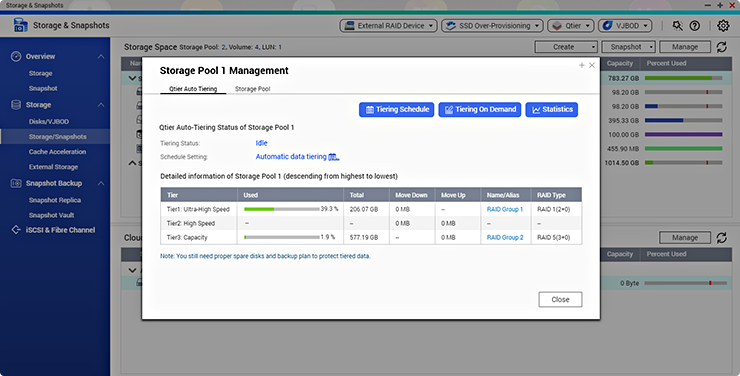Open the Snapshot dropdown button
740x376 pixels.
tap(629, 47)
